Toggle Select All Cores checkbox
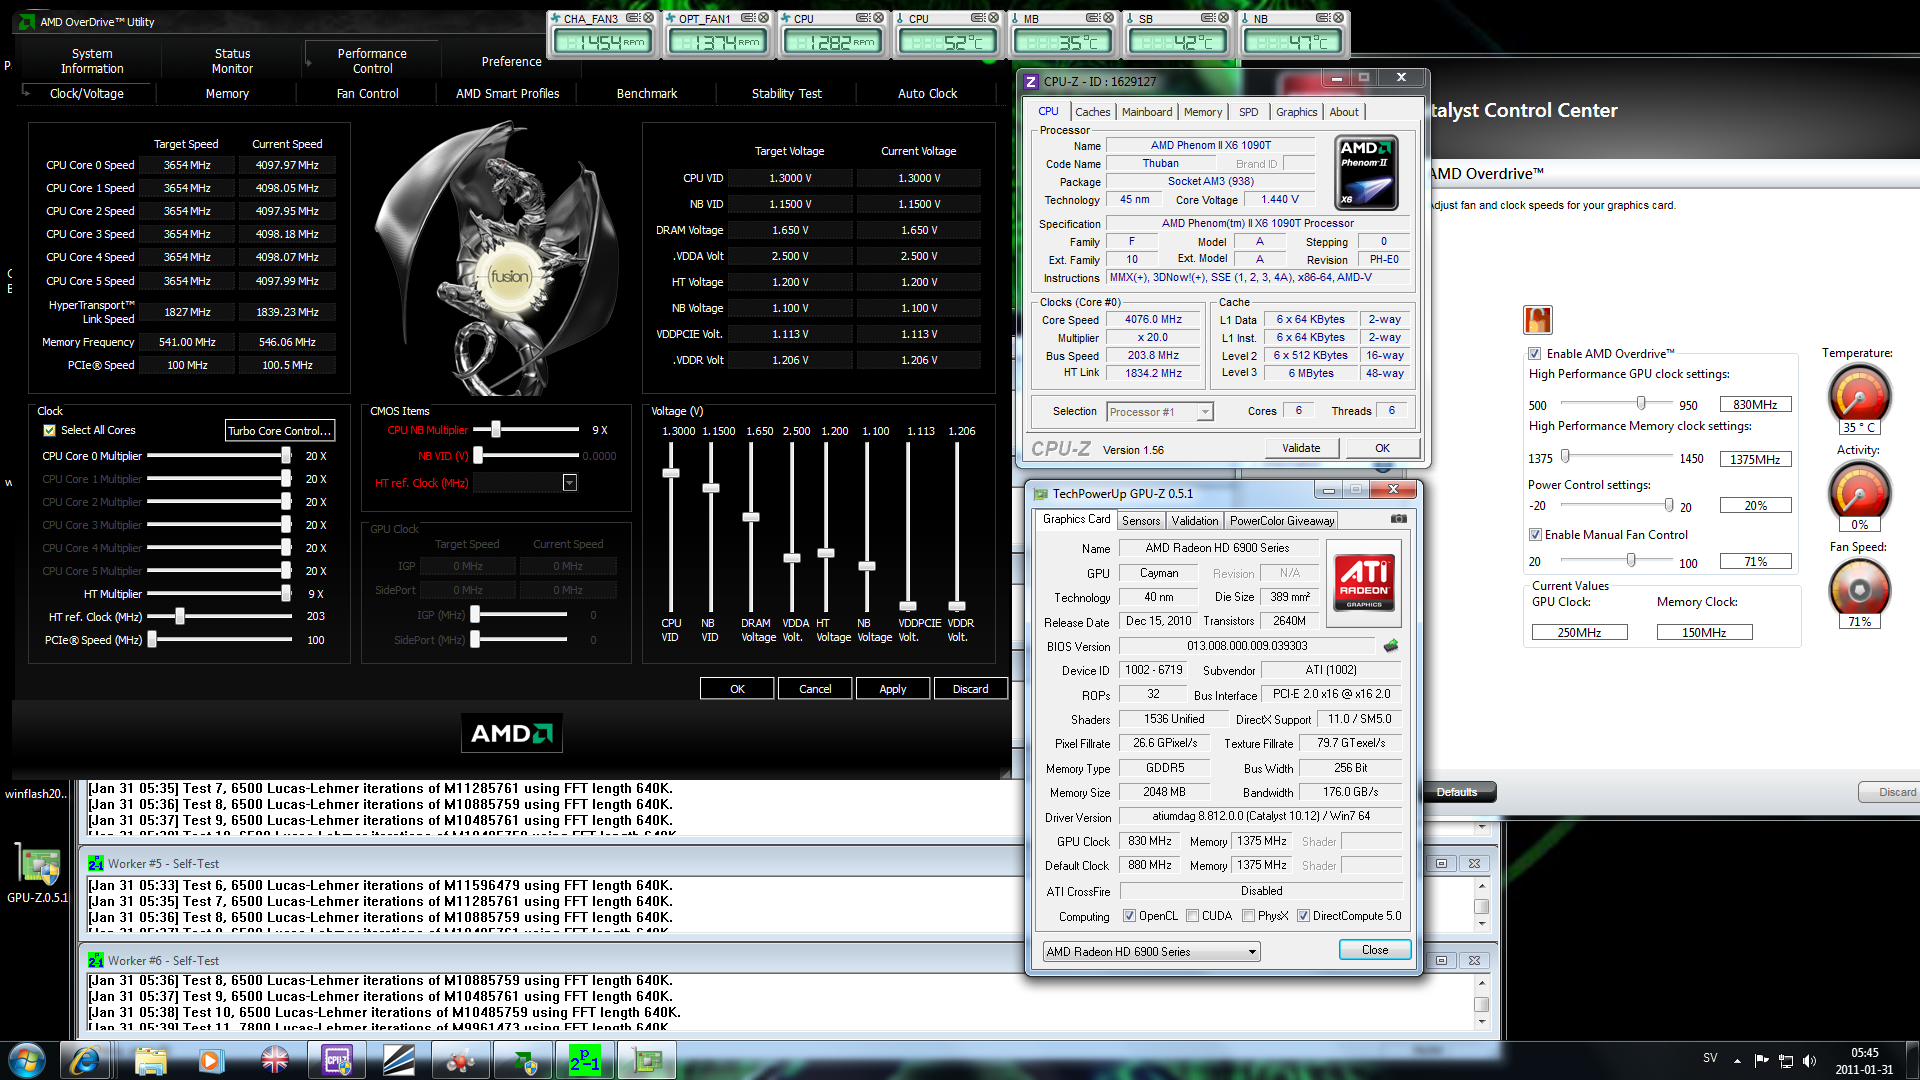The height and width of the screenshot is (1080, 1920). pyautogui.click(x=49, y=430)
